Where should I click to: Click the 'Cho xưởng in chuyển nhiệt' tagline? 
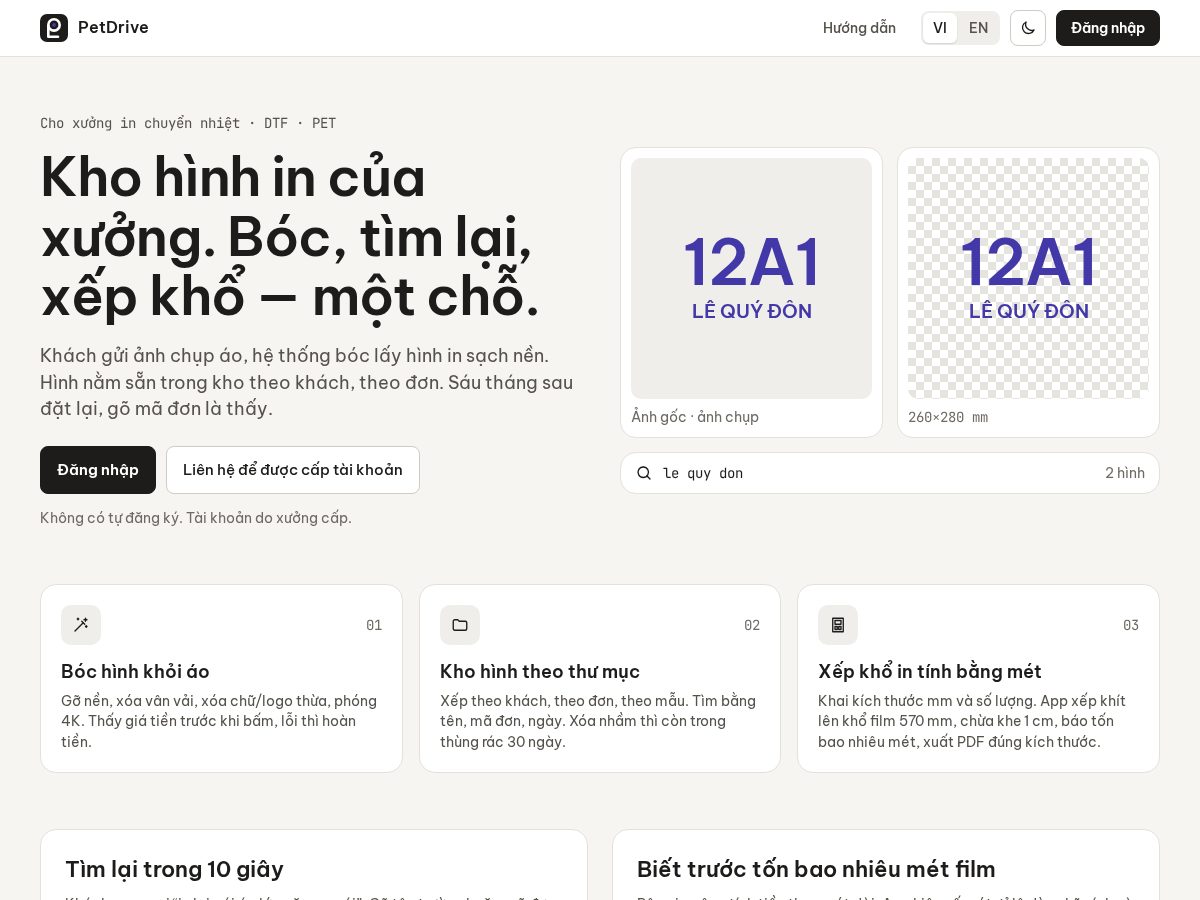tap(188, 123)
